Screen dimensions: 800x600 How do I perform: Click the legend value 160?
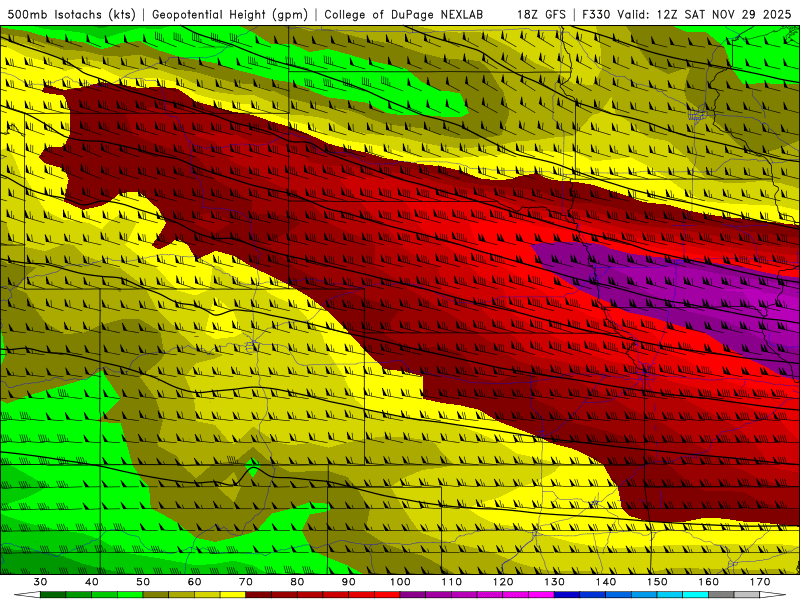(x=709, y=582)
